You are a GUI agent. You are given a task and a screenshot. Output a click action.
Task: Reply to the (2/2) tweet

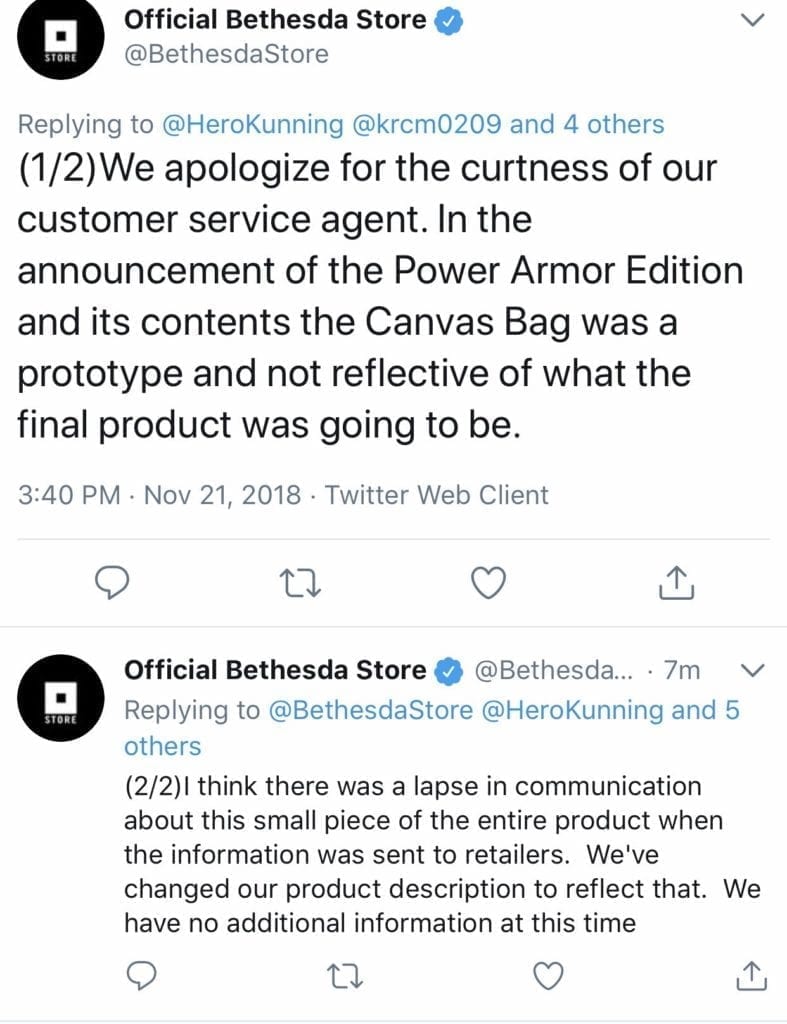coord(141,976)
